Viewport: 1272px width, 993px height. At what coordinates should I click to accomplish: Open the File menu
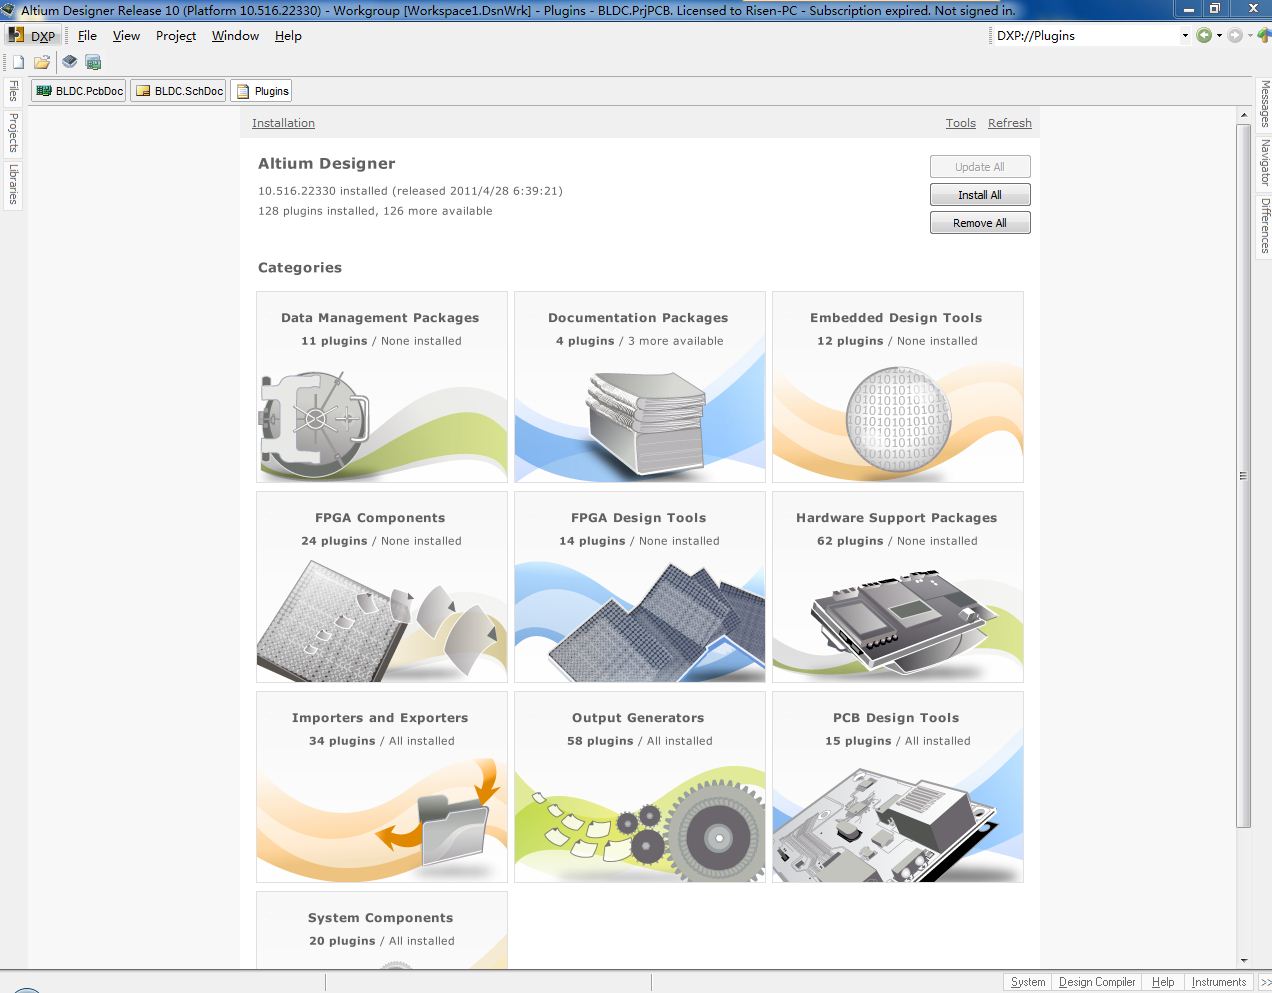coord(87,35)
